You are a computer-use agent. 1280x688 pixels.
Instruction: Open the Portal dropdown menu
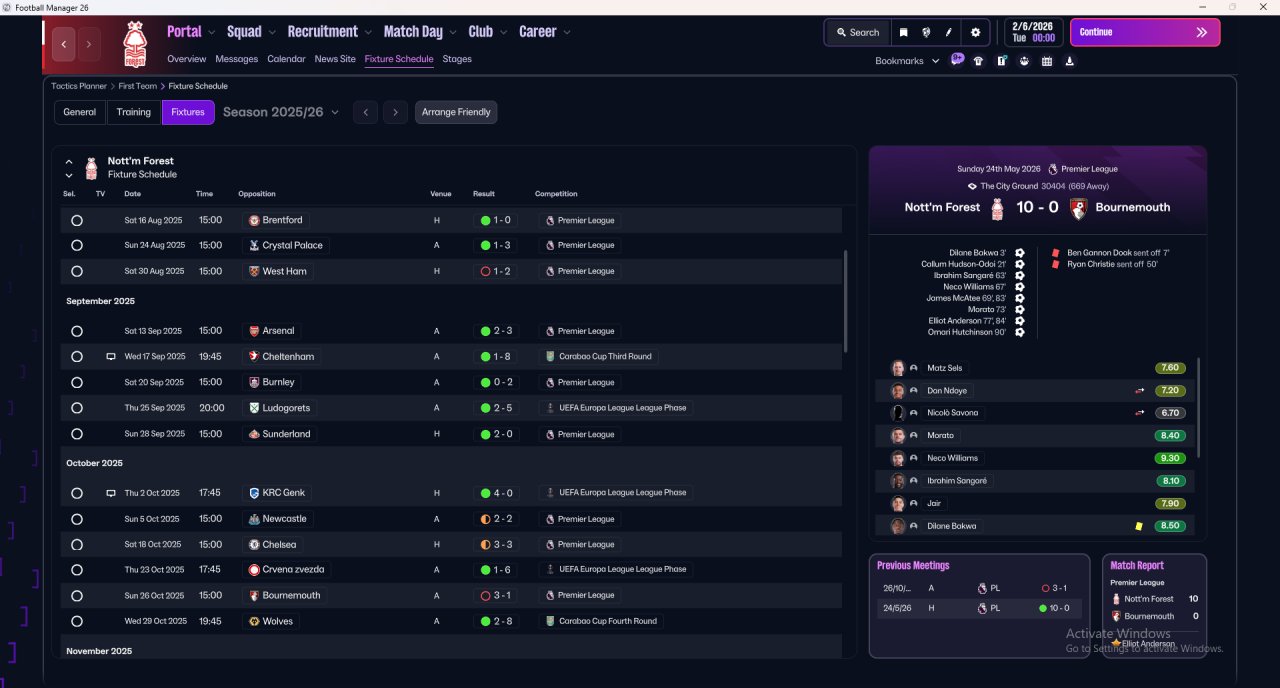pyautogui.click(x=191, y=32)
